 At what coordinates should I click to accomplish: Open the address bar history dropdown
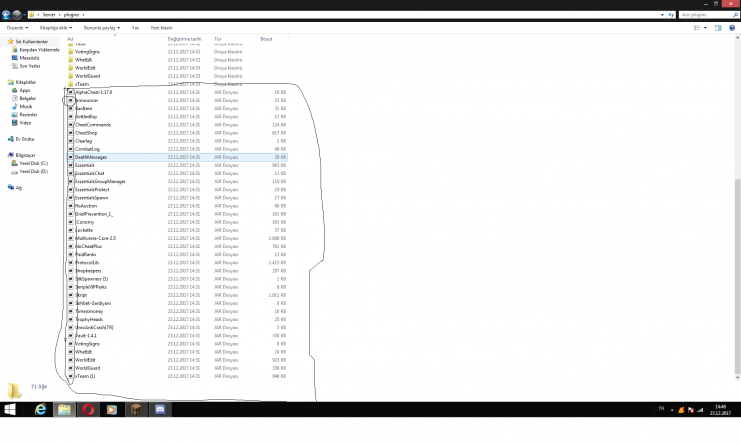click(662, 15)
